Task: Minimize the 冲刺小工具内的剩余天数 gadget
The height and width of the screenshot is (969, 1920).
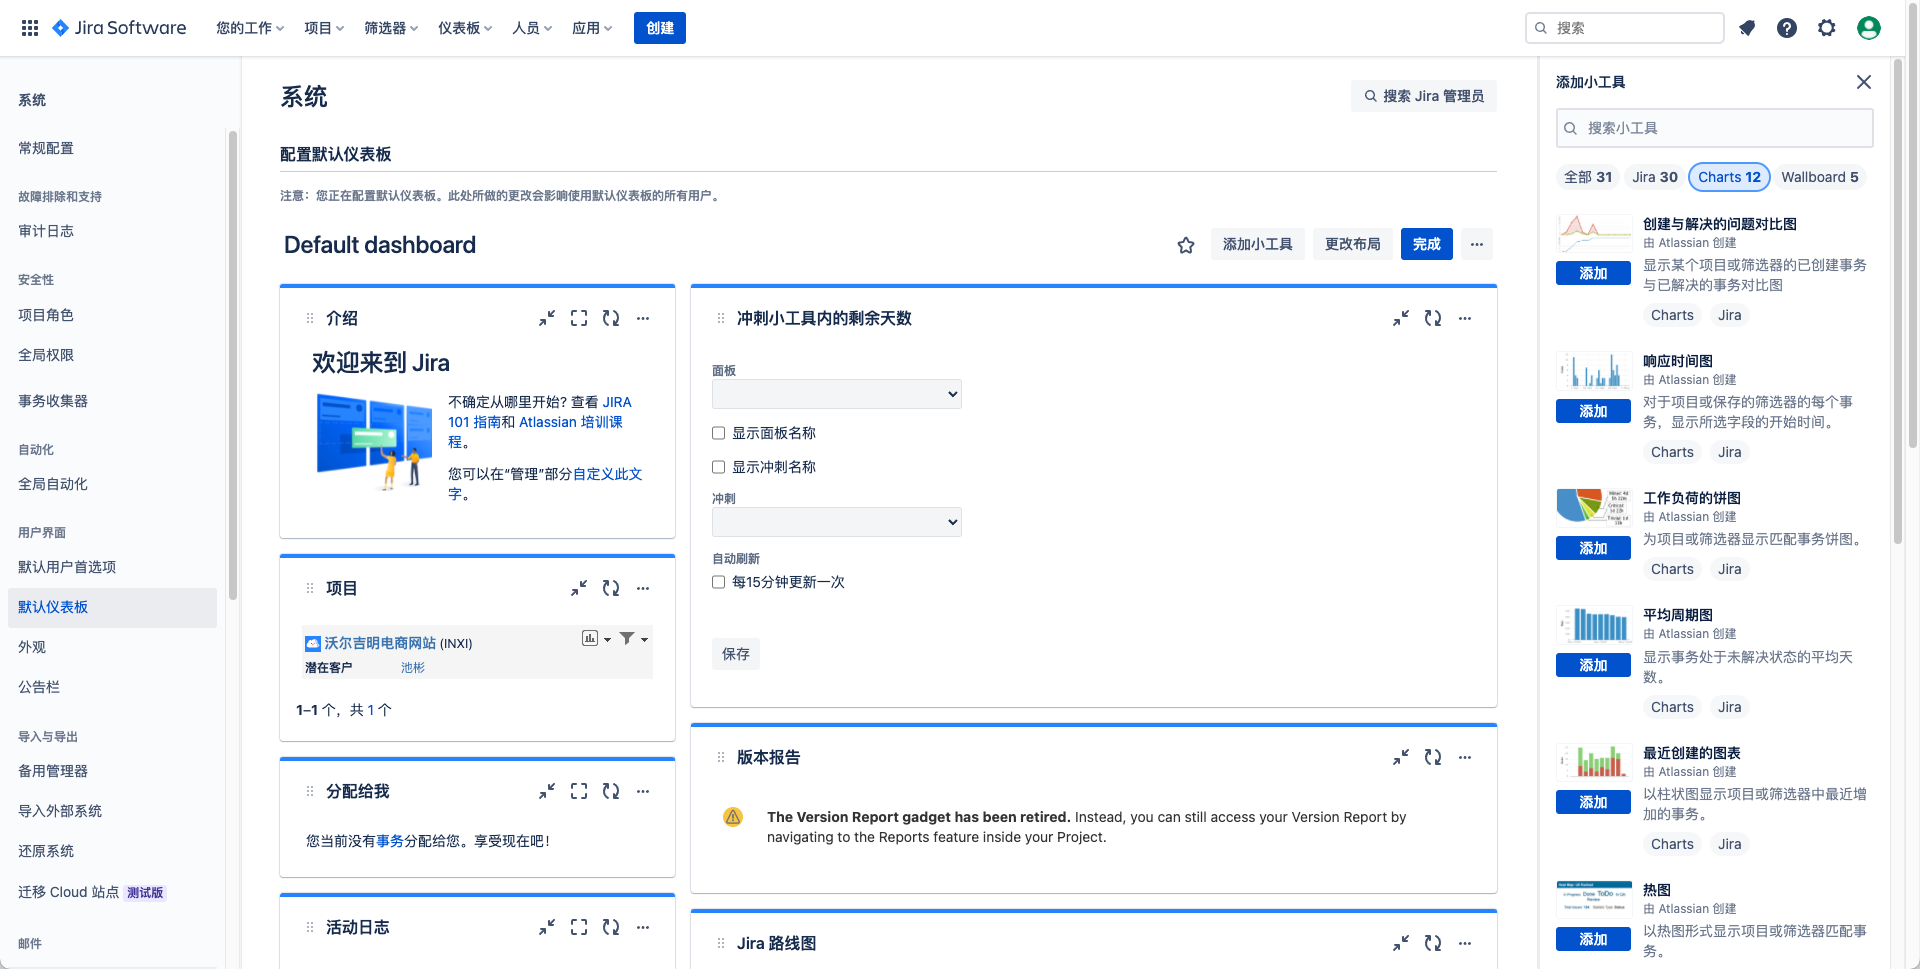Action: pos(1401,318)
